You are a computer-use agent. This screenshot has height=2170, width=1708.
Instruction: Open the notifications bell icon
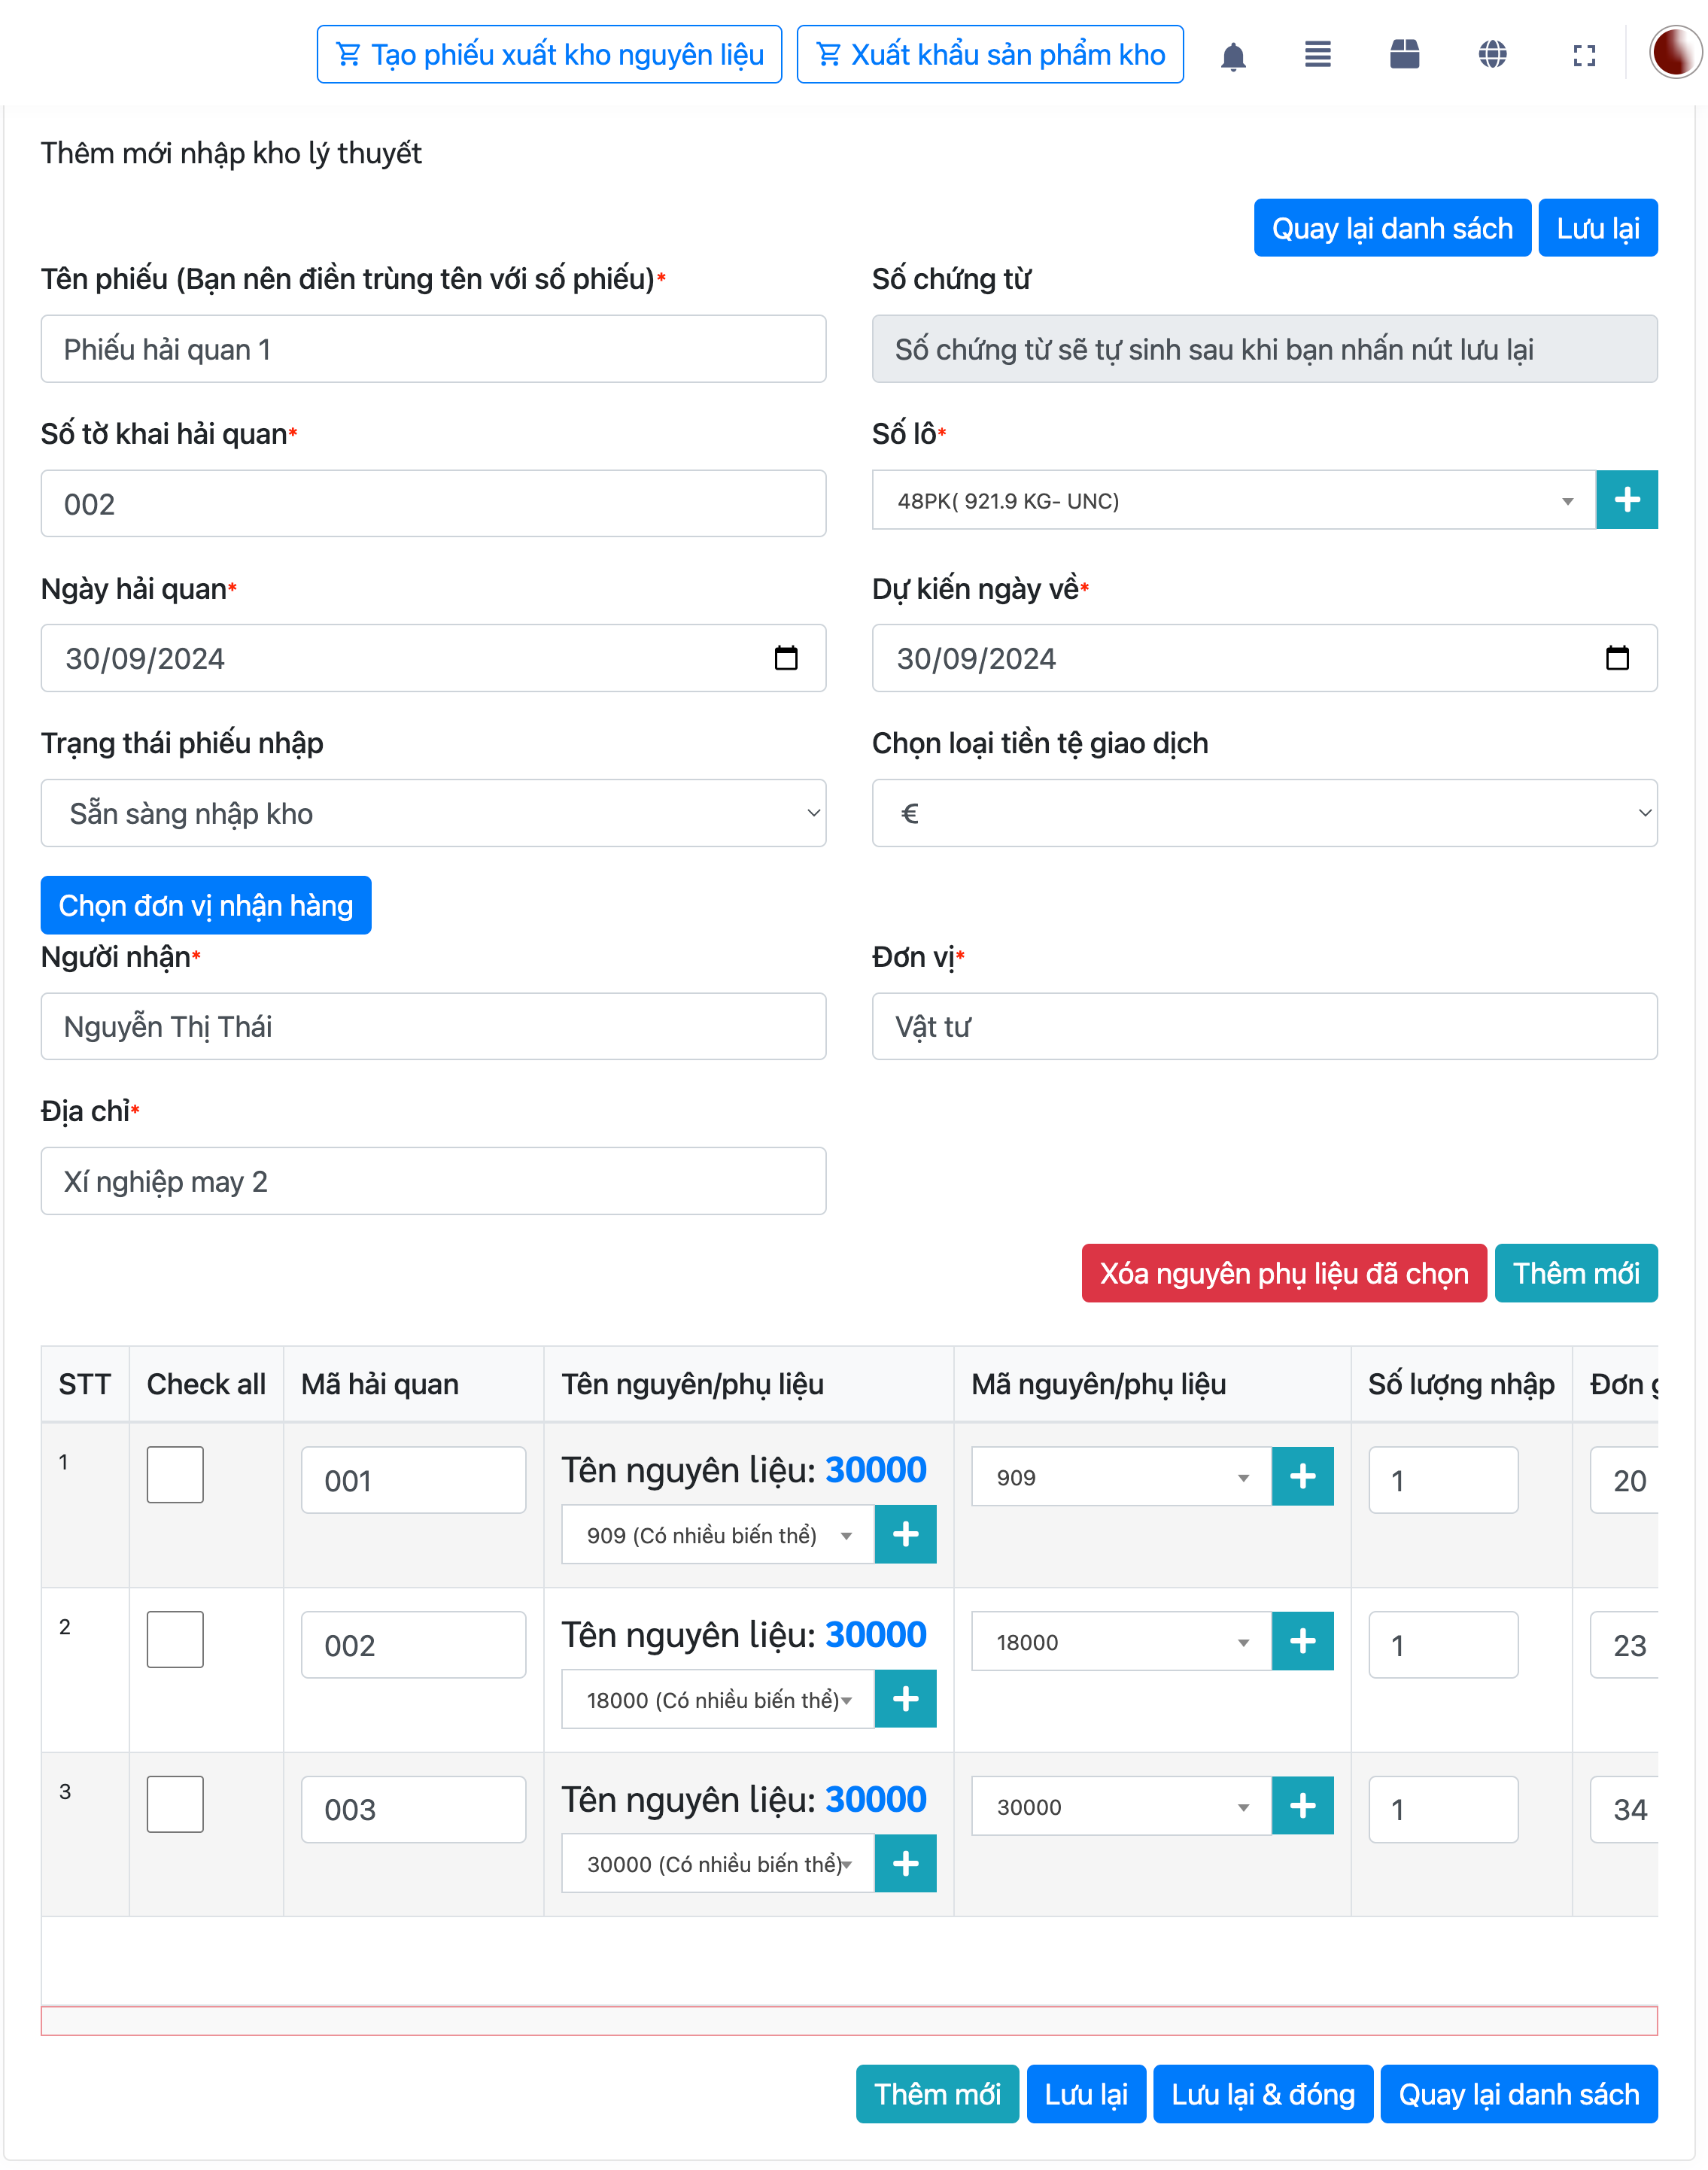[1233, 56]
